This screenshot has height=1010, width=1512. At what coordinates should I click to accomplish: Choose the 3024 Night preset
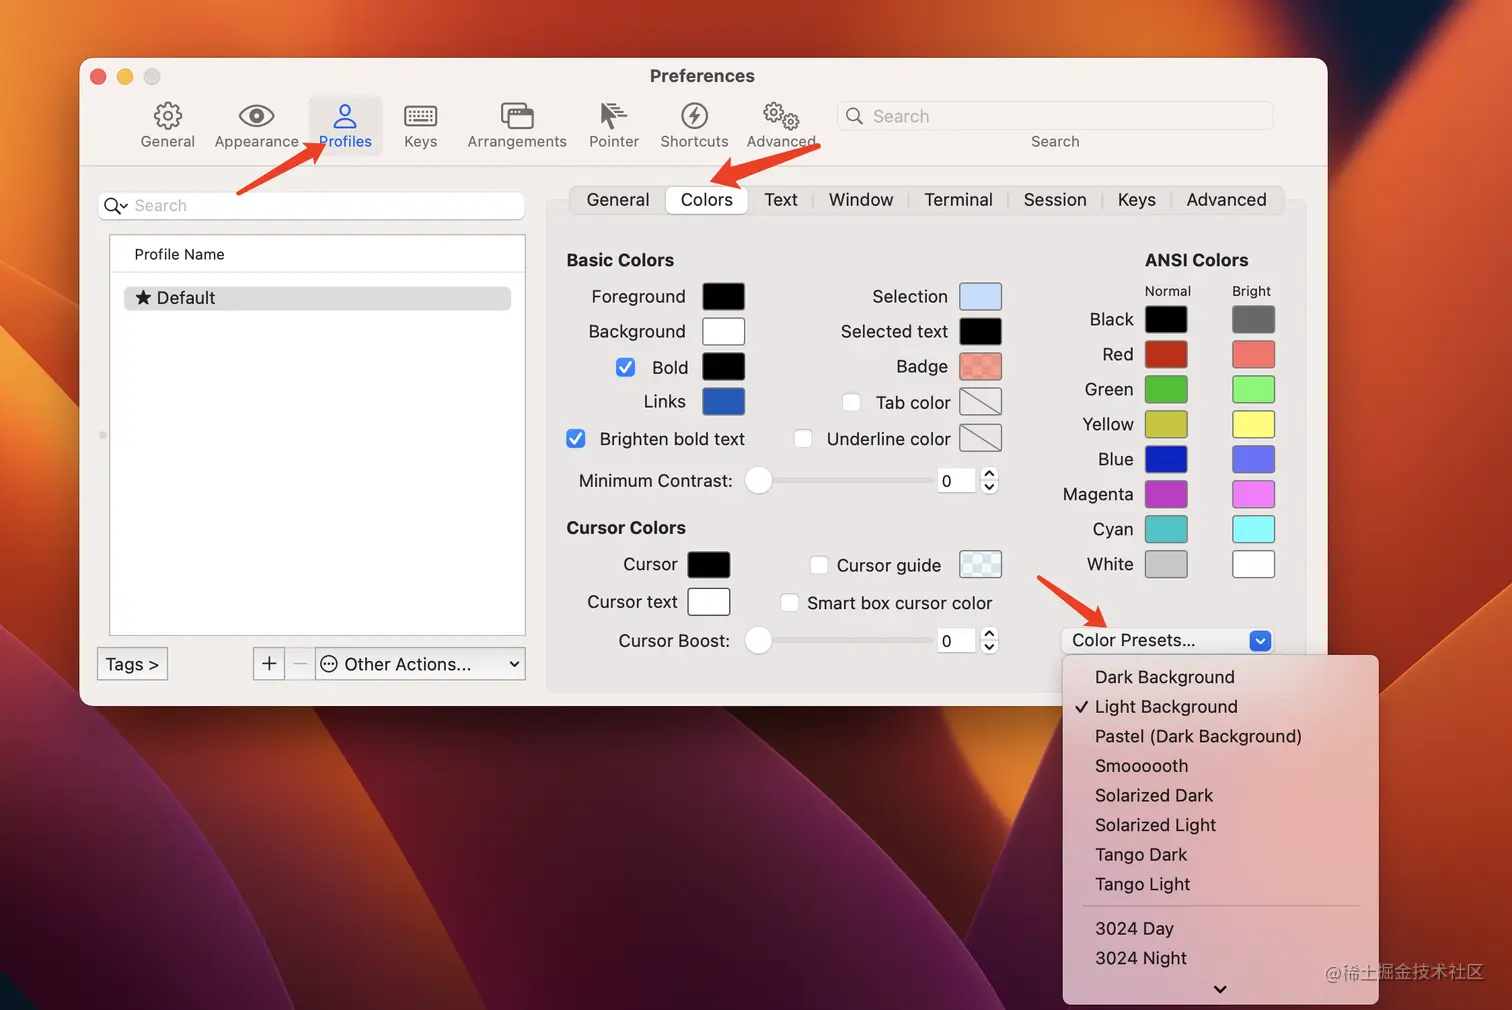point(1220,958)
